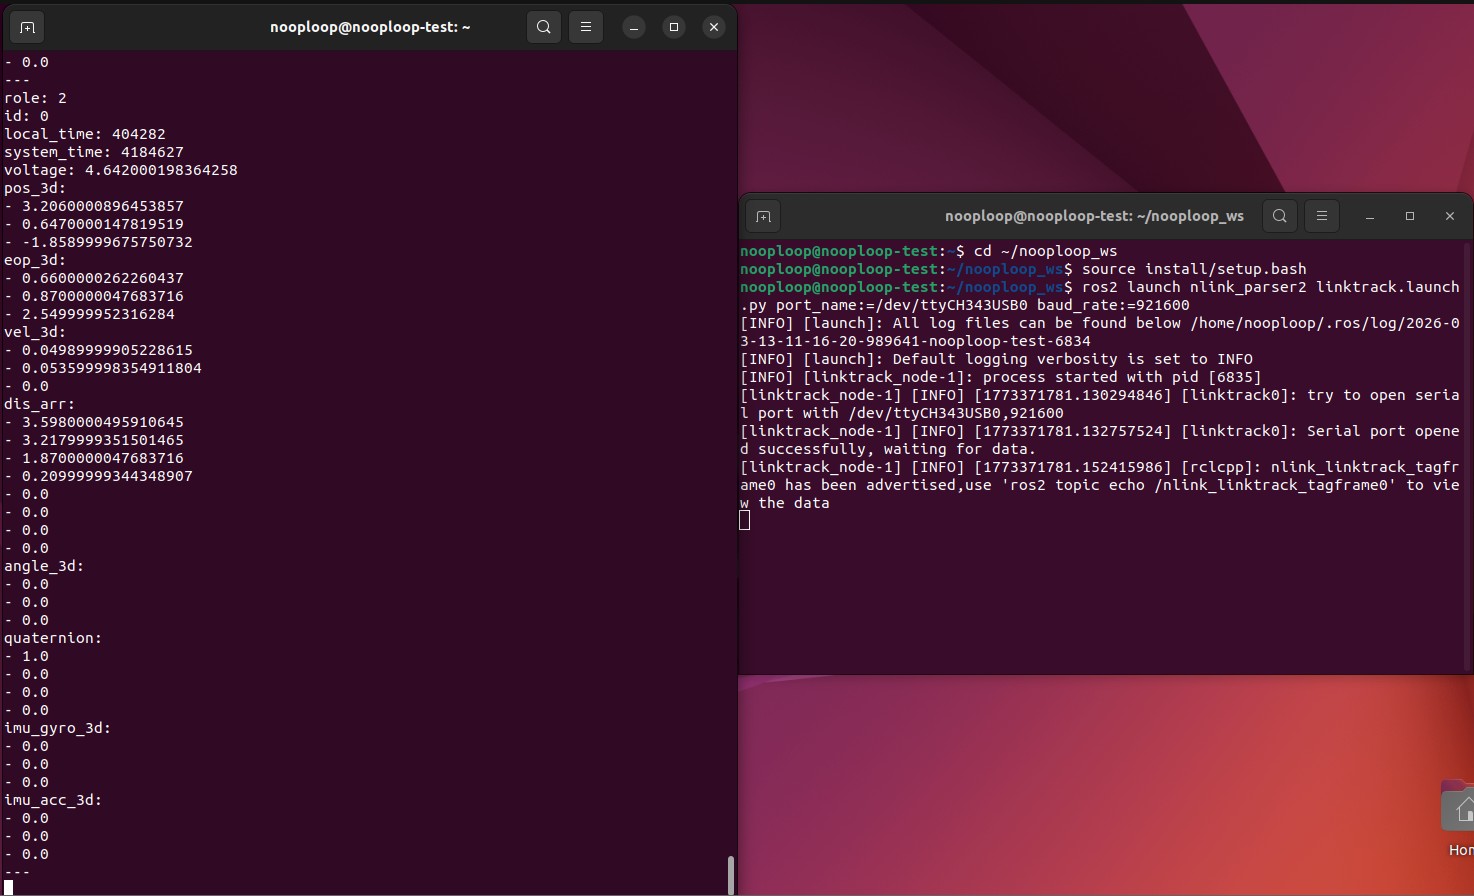Viewport: 1474px width, 896px height.
Task: Click search icon in left terminal
Action: click(544, 27)
